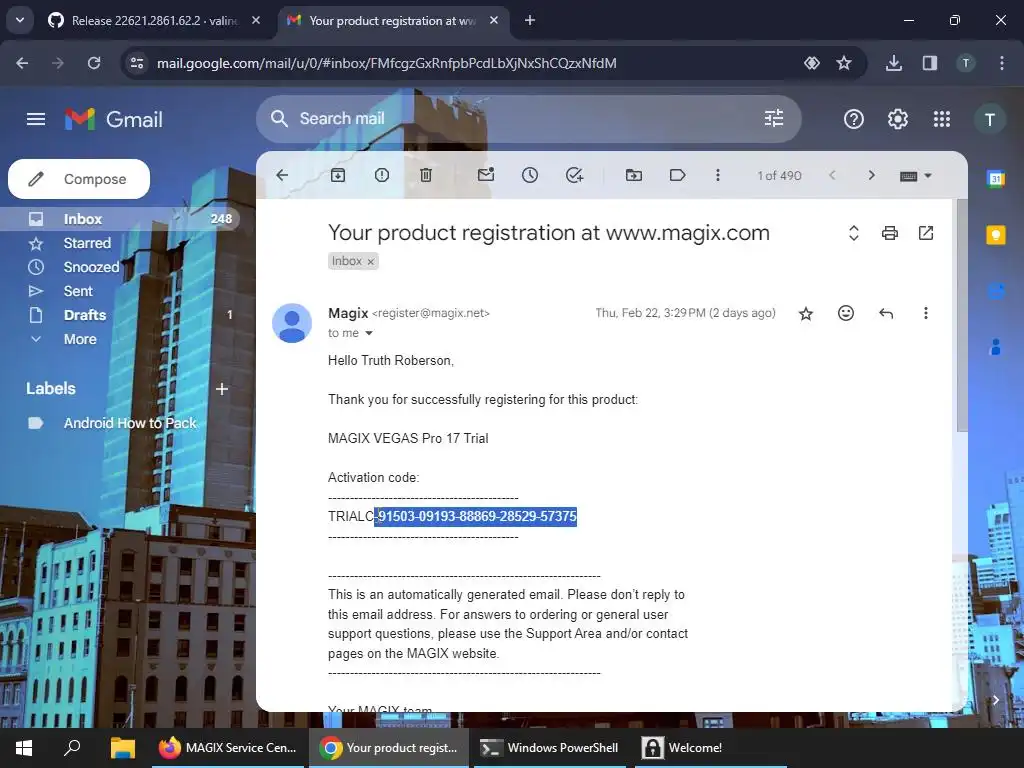Open Chrome three-dot menu
1024x768 pixels.
click(1001, 63)
